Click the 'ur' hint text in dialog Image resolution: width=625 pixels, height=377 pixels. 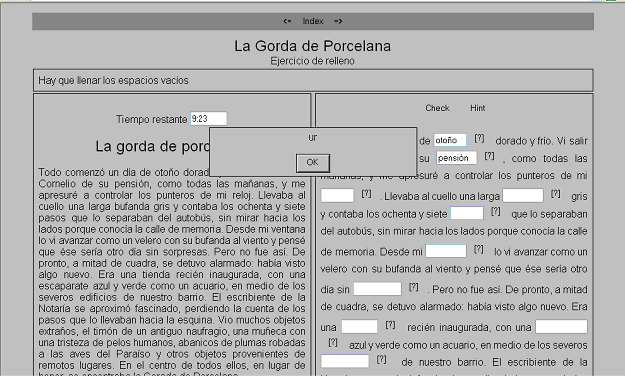312,137
